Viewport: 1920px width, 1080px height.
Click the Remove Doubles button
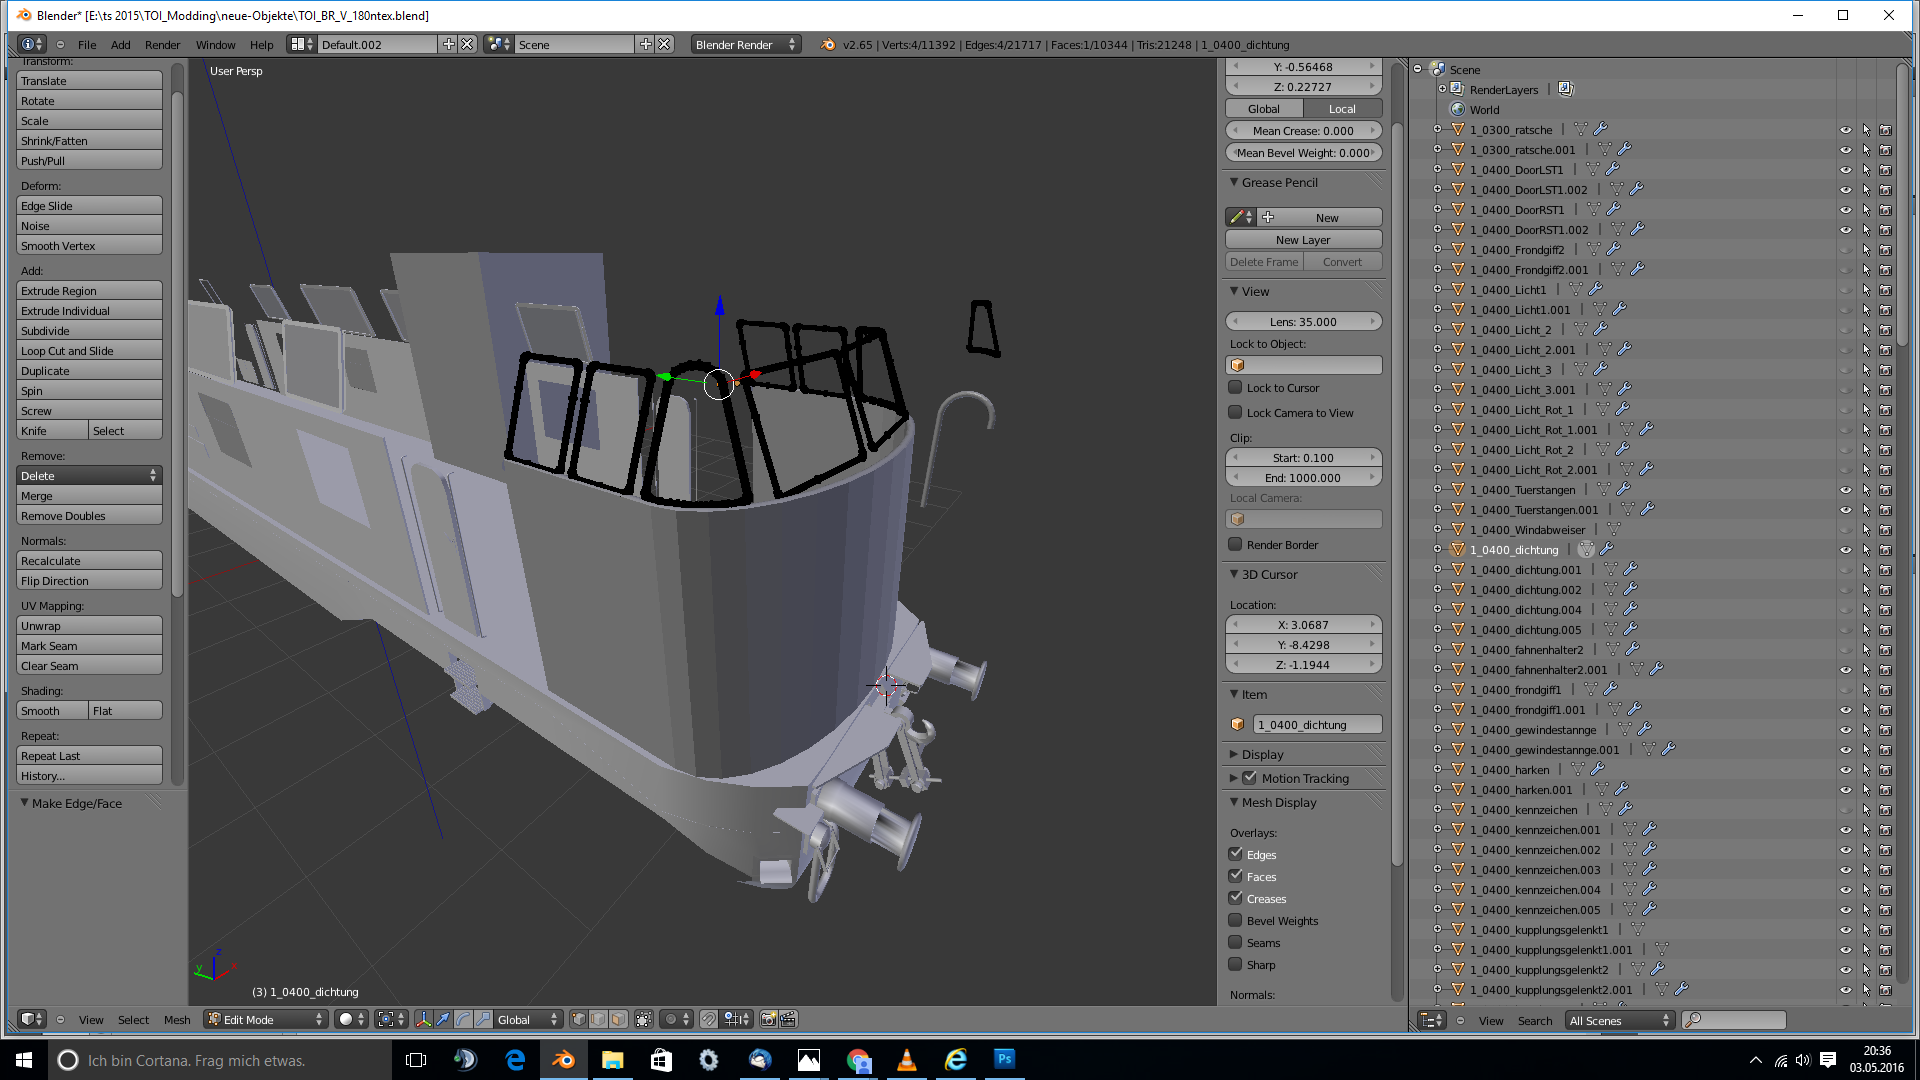pos(89,516)
